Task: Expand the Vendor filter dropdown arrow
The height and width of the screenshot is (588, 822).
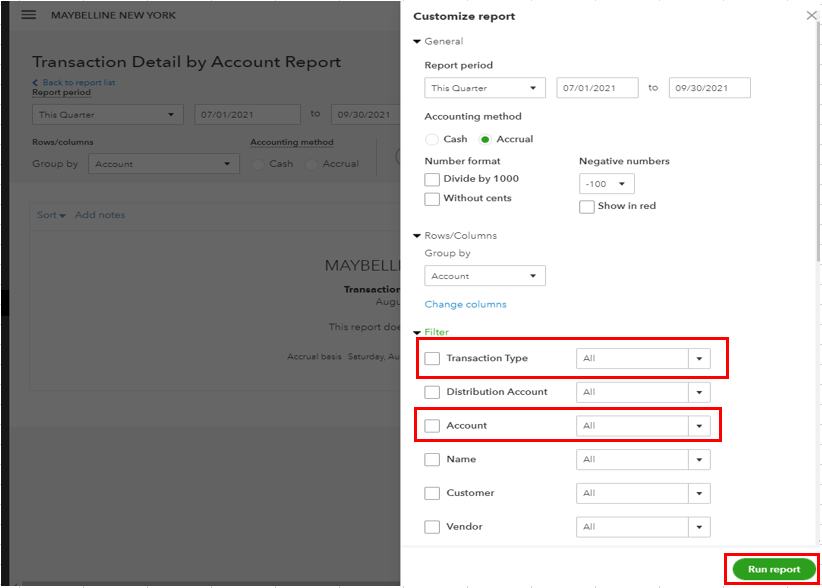Action: (x=699, y=527)
